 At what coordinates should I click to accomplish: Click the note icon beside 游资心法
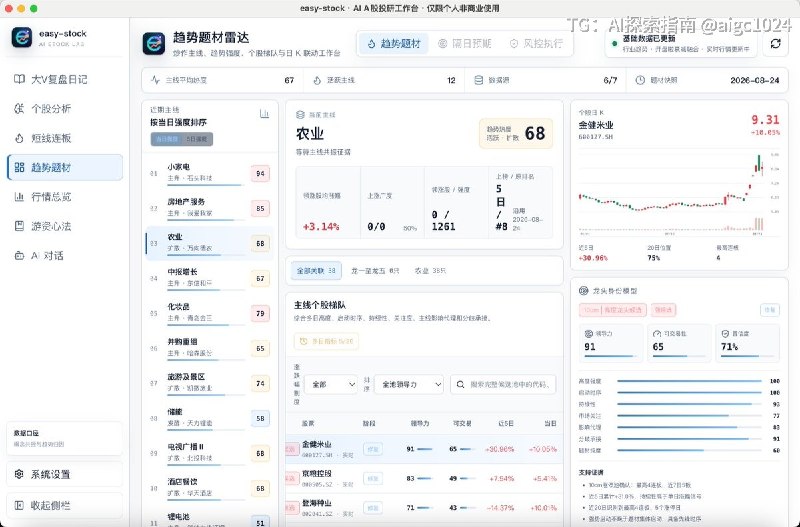[19, 226]
